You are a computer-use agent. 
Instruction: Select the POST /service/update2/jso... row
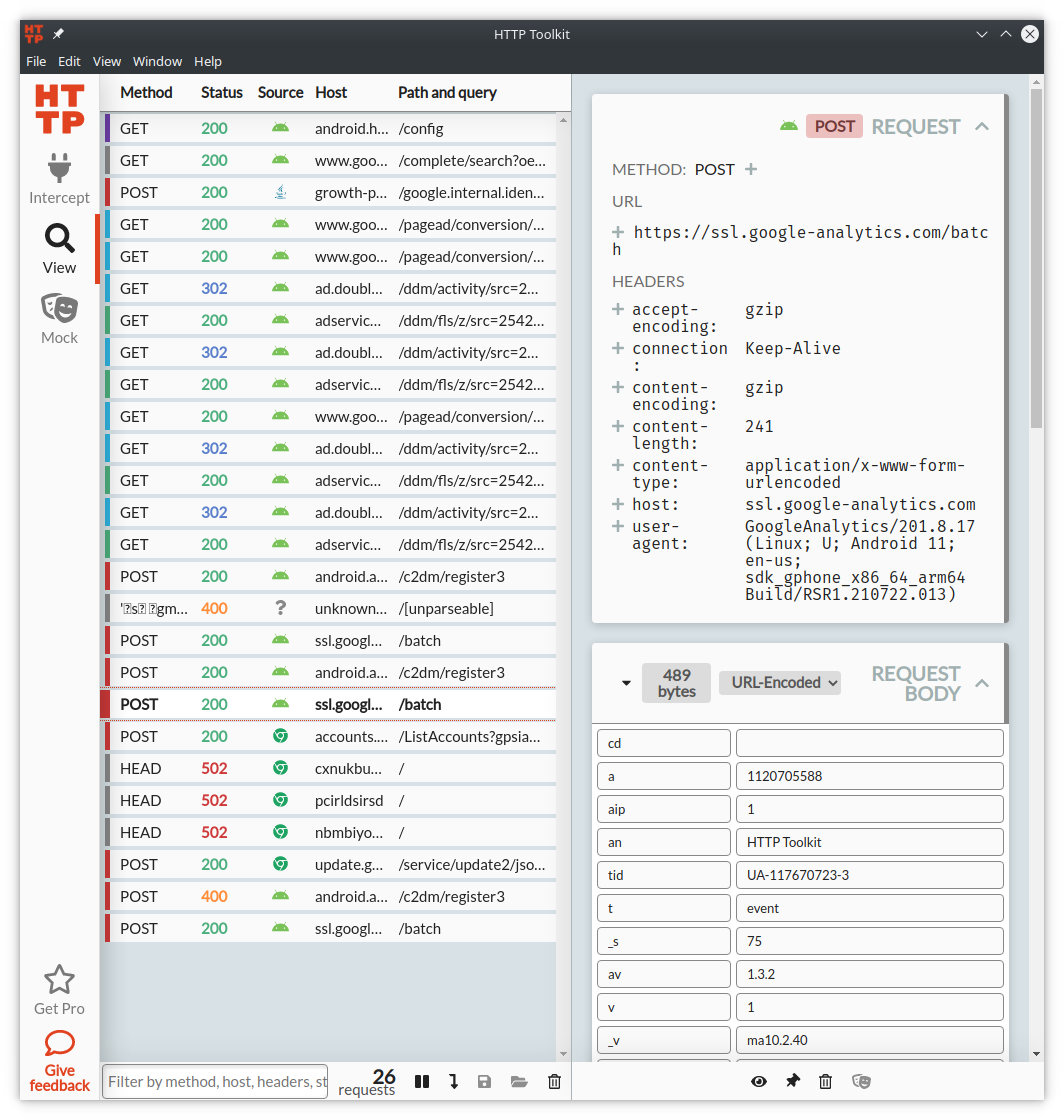pyautogui.click(x=330, y=864)
